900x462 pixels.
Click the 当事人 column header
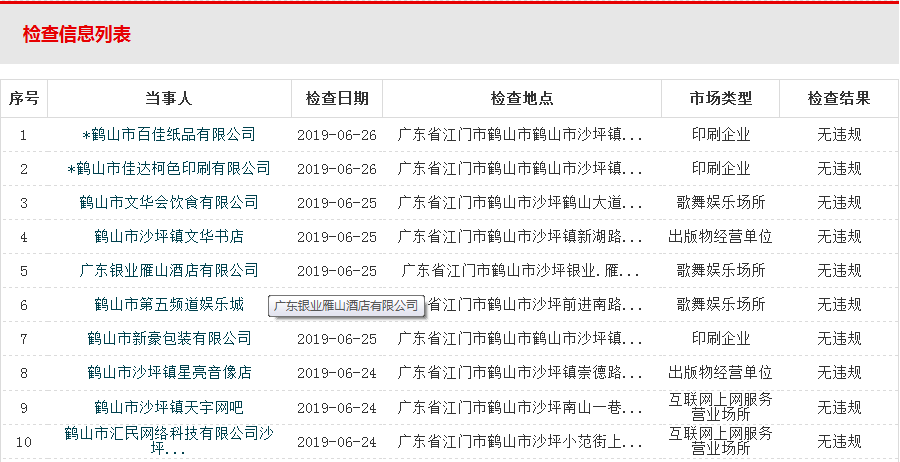pyautogui.click(x=169, y=98)
